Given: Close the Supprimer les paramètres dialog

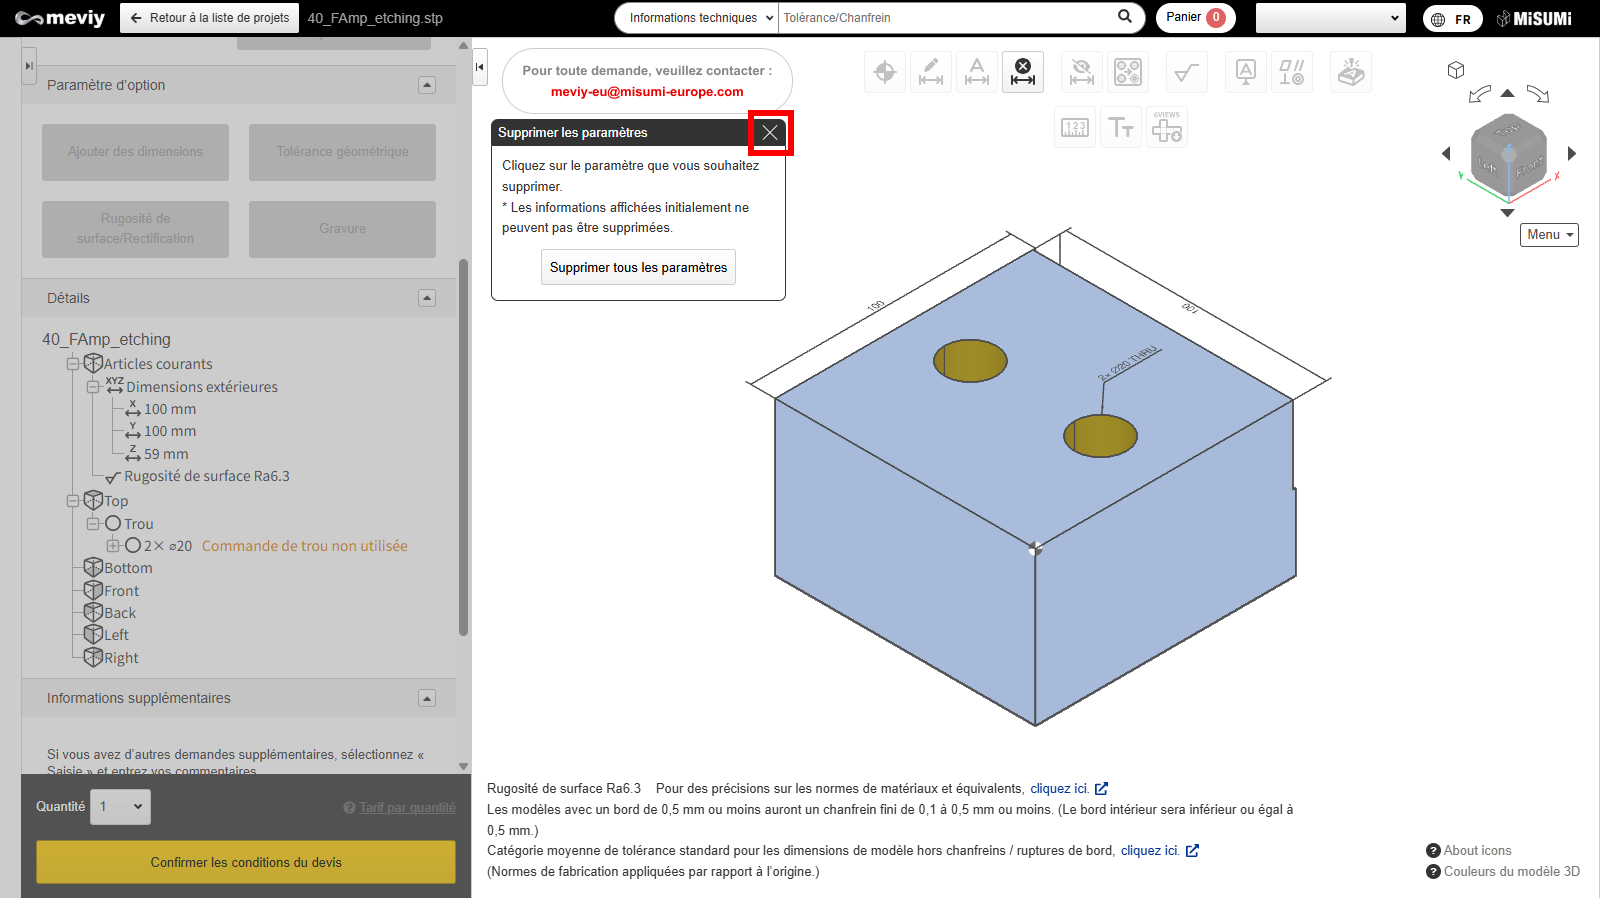Looking at the screenshot, I should tap(770, 133).
